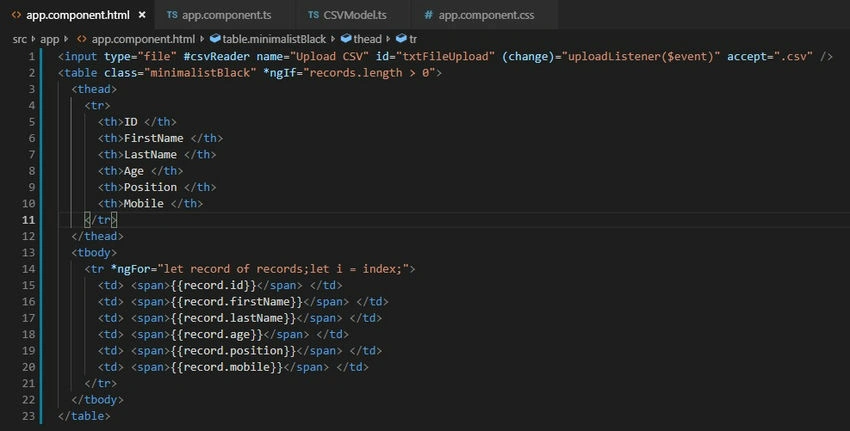Click the HTML icon in the breadcrumb path

[x=82, y=39]
